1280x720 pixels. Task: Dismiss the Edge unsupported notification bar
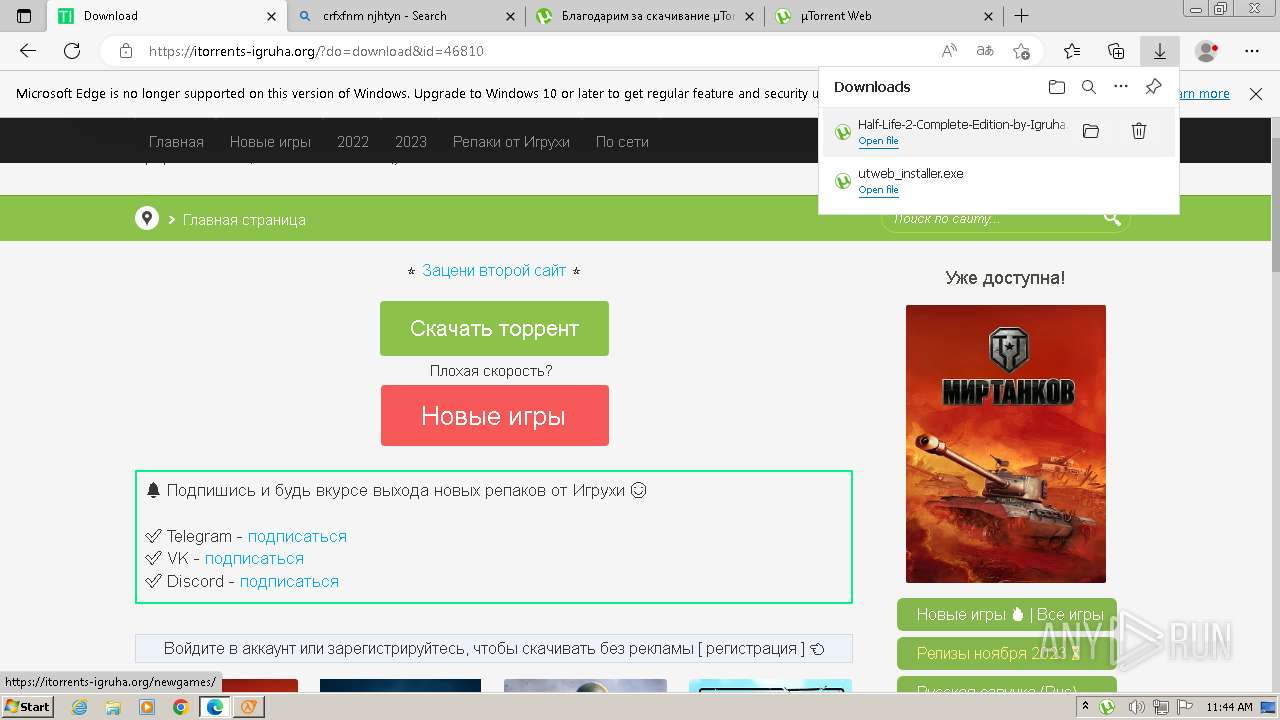(1256, 94)
